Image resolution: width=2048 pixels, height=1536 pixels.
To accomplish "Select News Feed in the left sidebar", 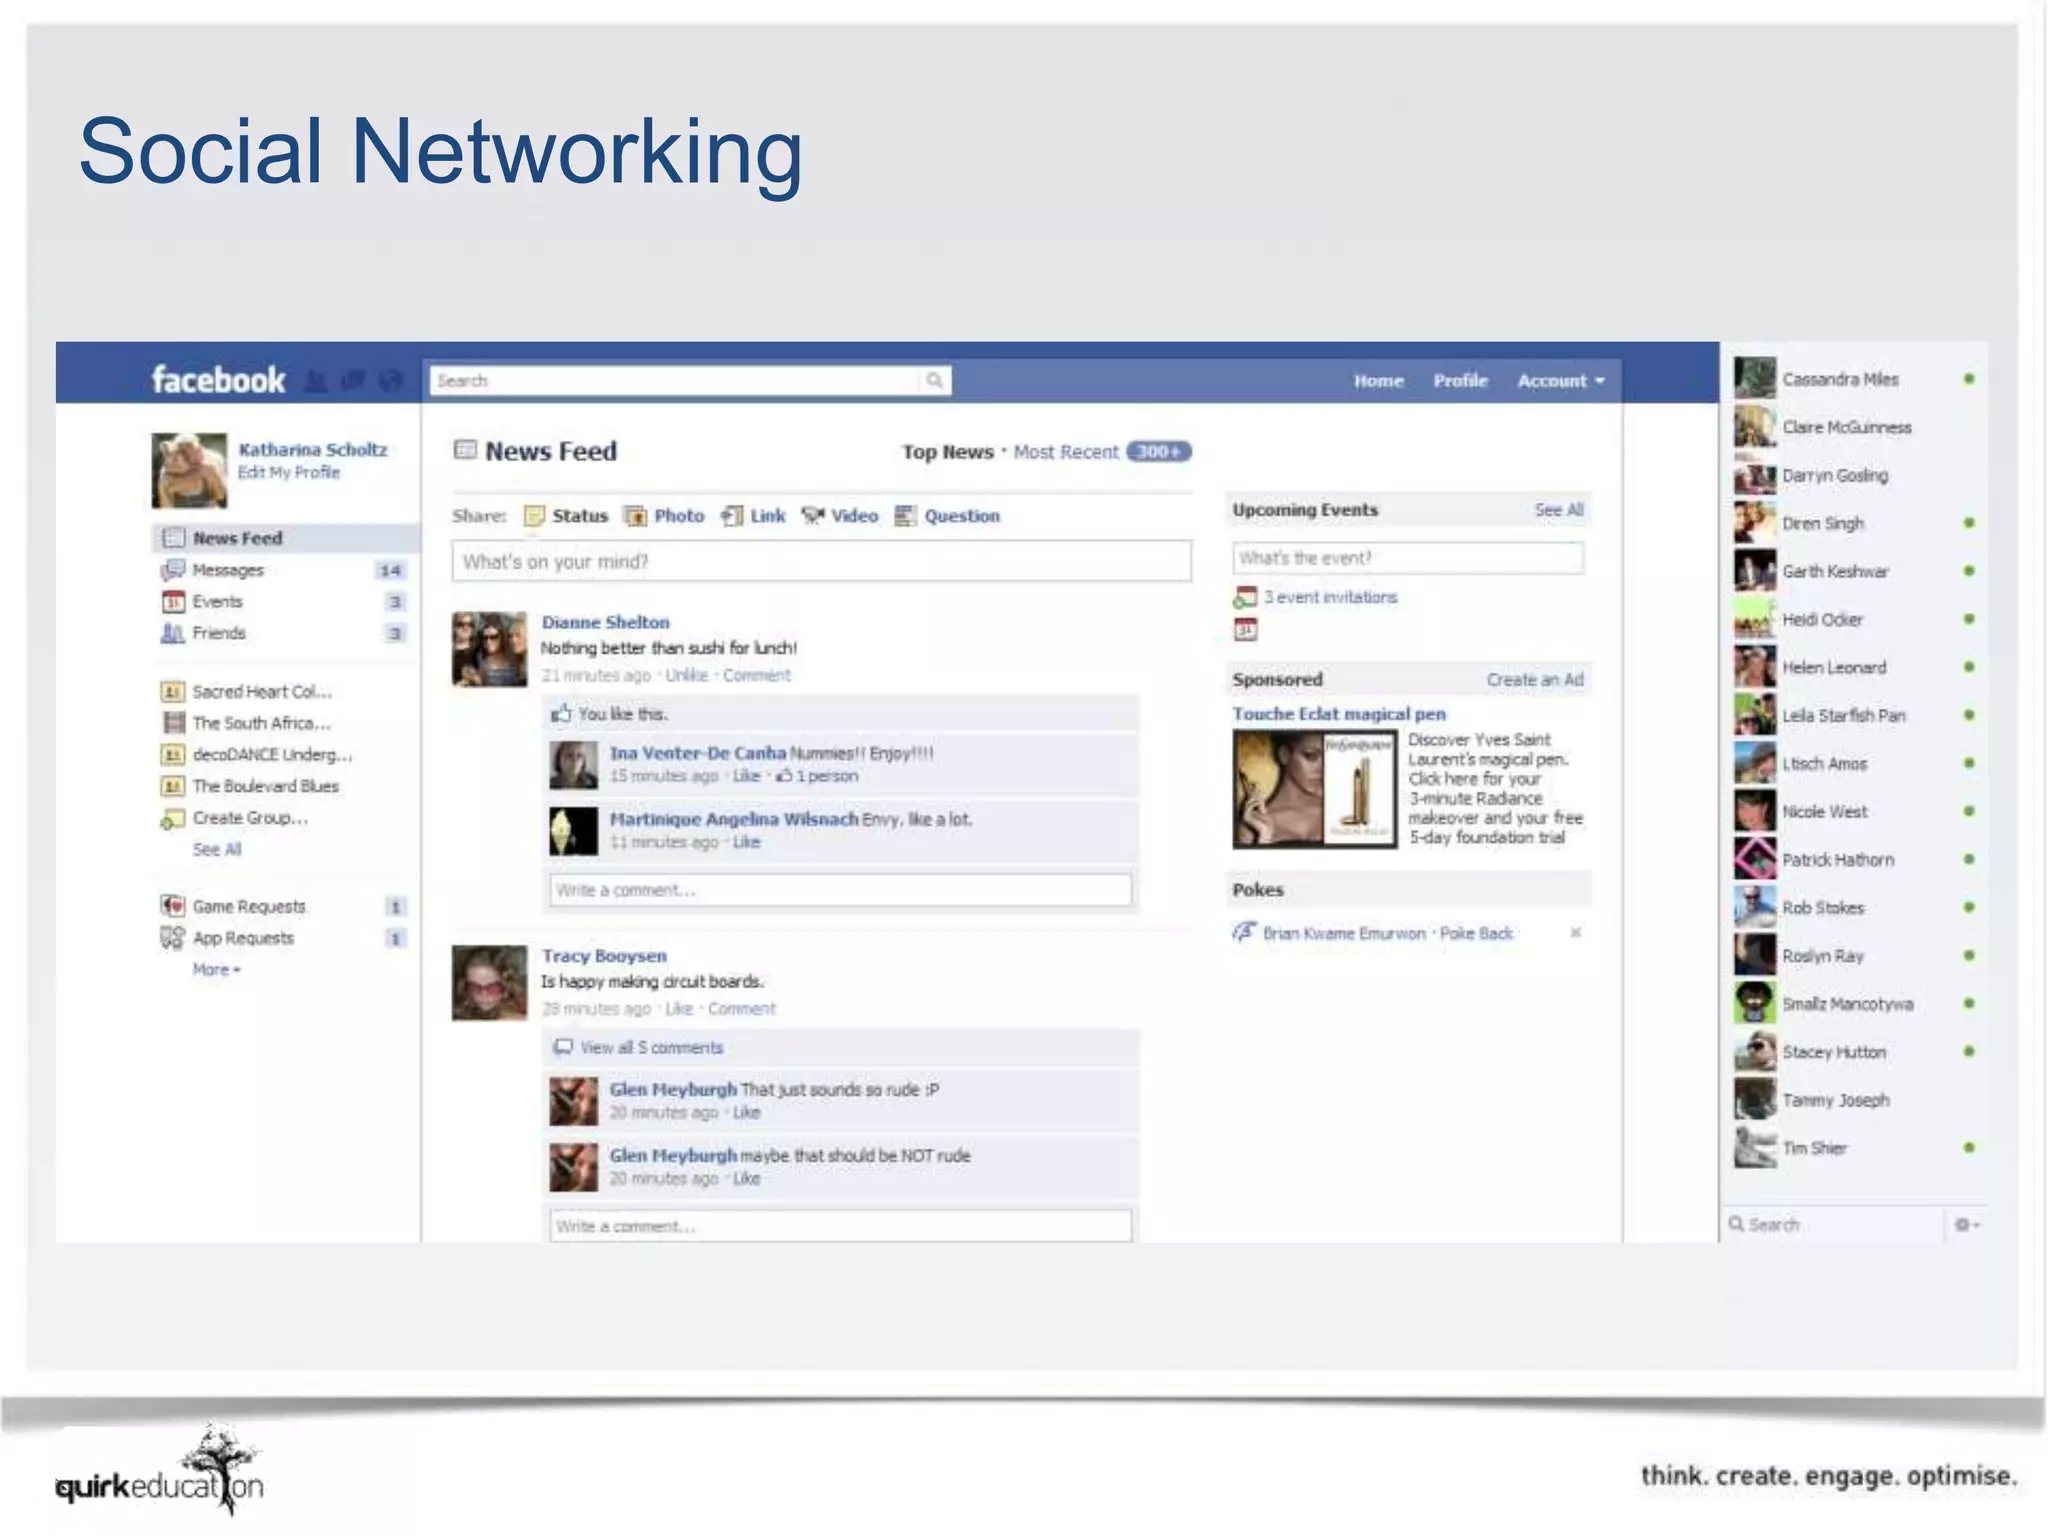I will (x=285, y=538).
